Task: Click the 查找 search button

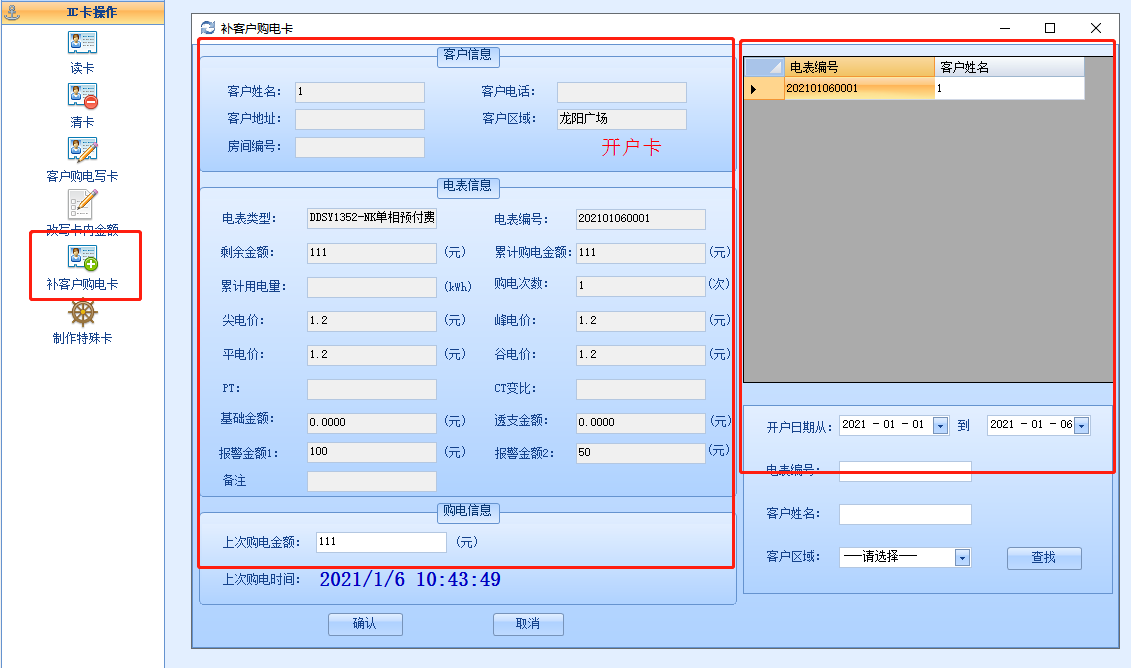Action: pos(1043,558)
